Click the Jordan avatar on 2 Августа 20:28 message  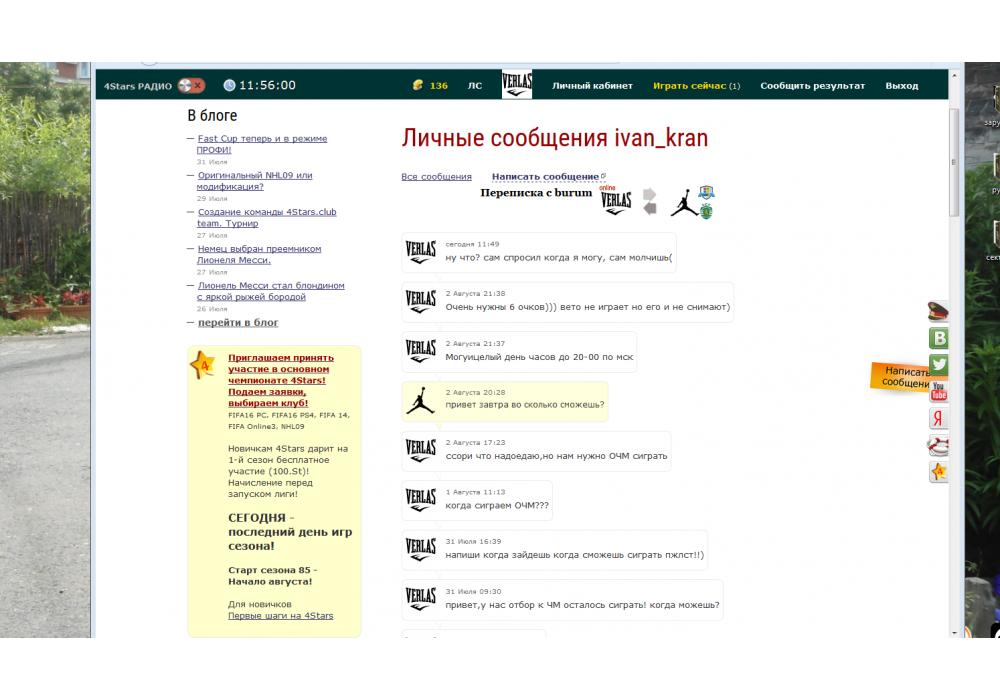click(x=420, y=400)
